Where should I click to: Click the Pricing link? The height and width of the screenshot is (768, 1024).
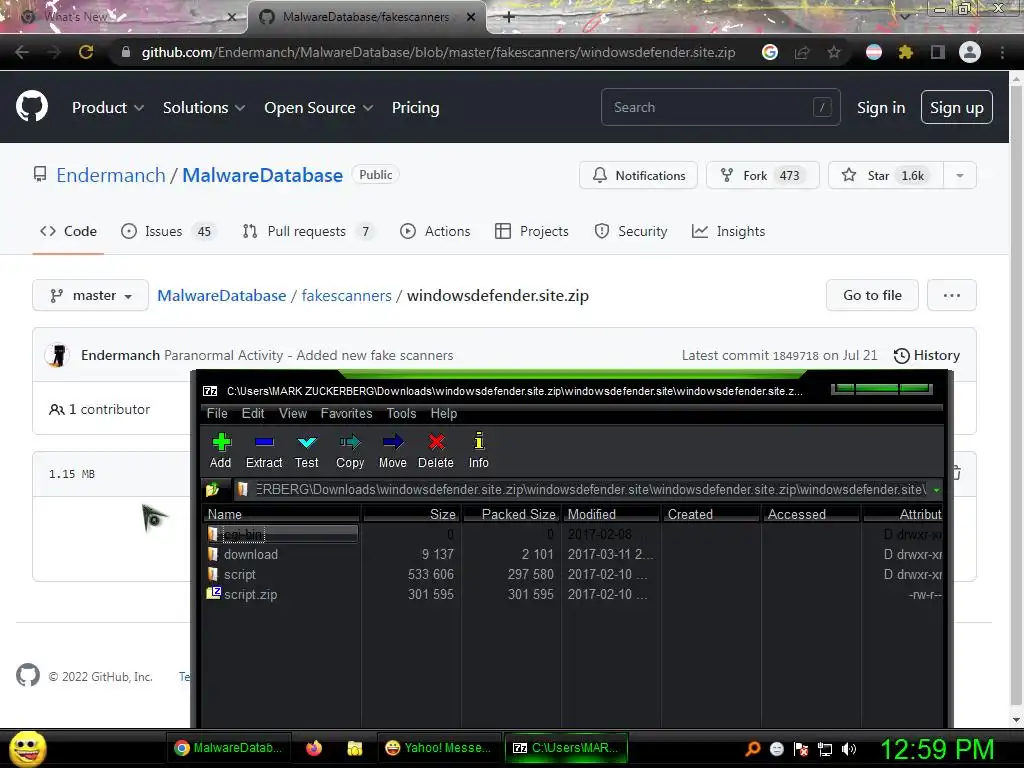pos(415,108)
